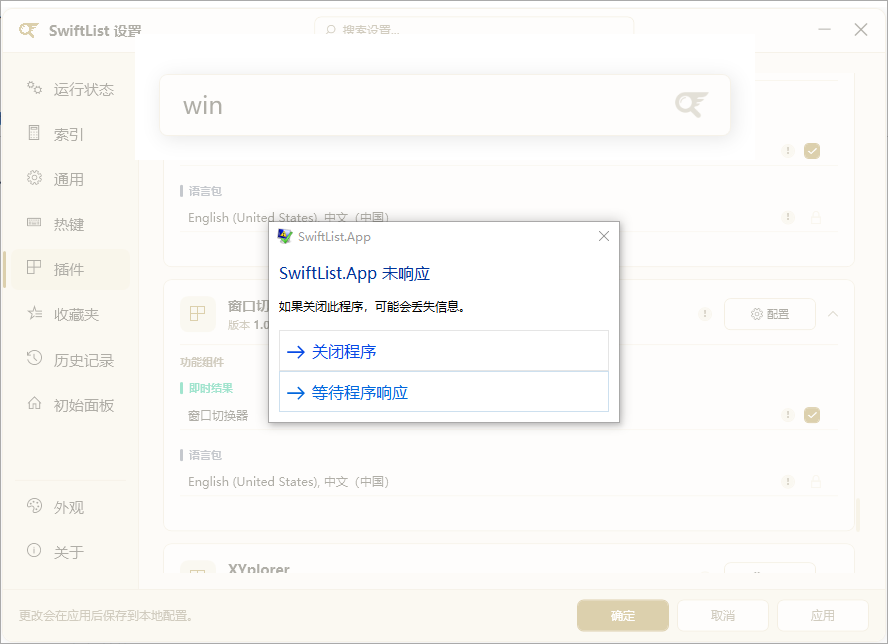Select the 即时结果 component heading
Image resolution: width=888 pixels, height=644 pixels.
211,388
